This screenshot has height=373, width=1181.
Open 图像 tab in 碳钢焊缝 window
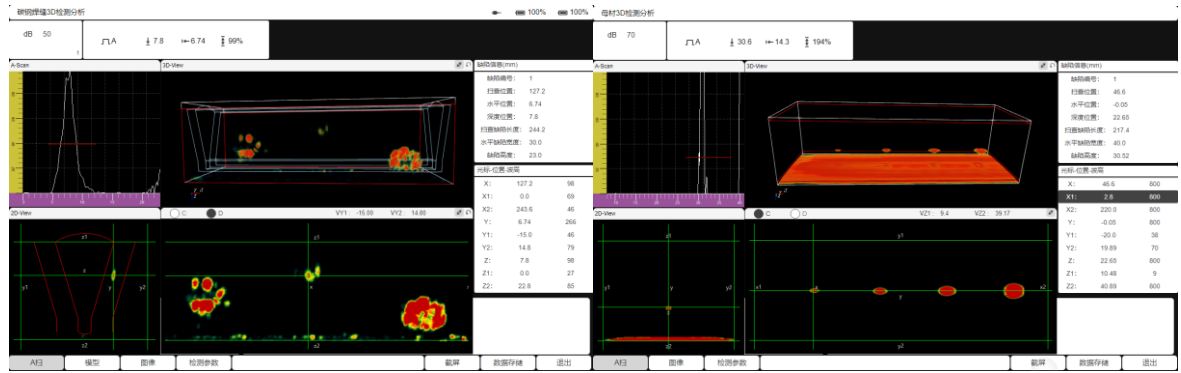147,362
